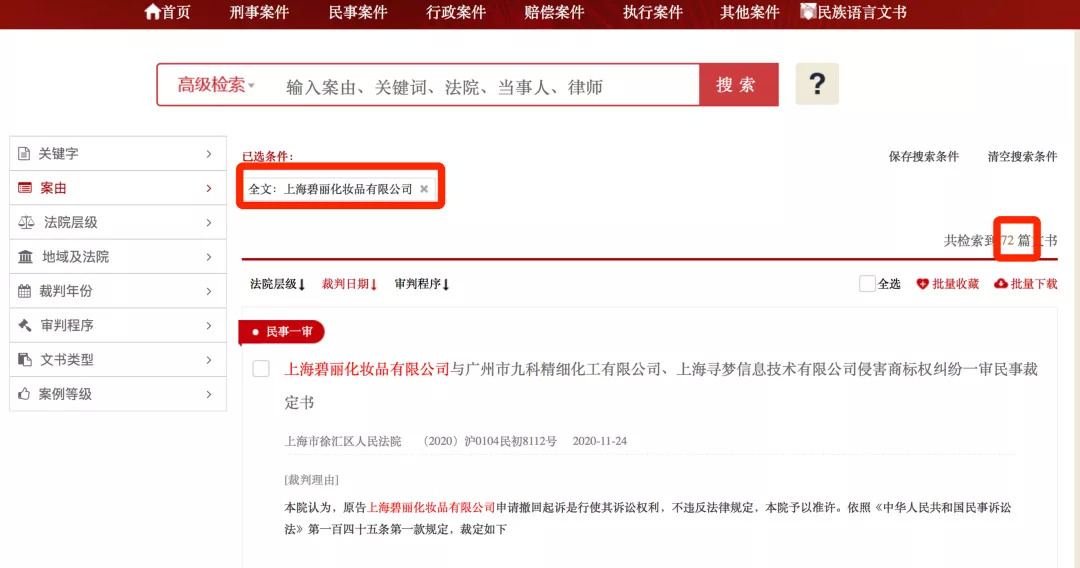Click judgment date 2020-11-24
Screen dimensions: 1080x568
(x=599, y=441)
